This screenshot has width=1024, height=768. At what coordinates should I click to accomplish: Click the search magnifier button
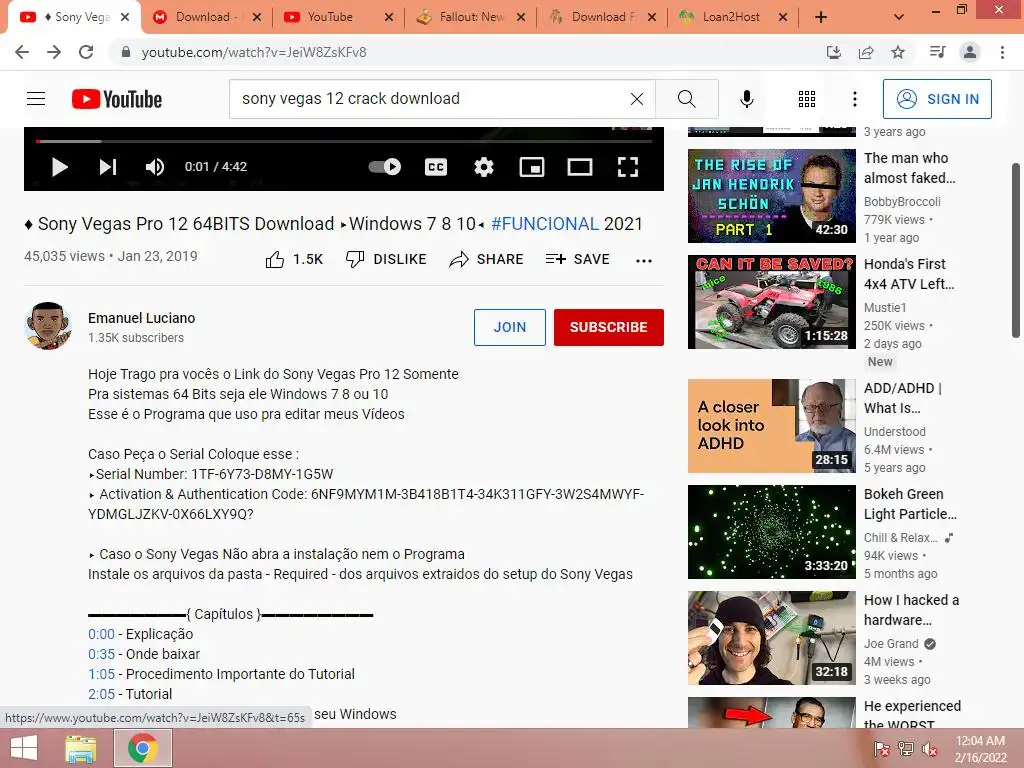pos(686,99)
